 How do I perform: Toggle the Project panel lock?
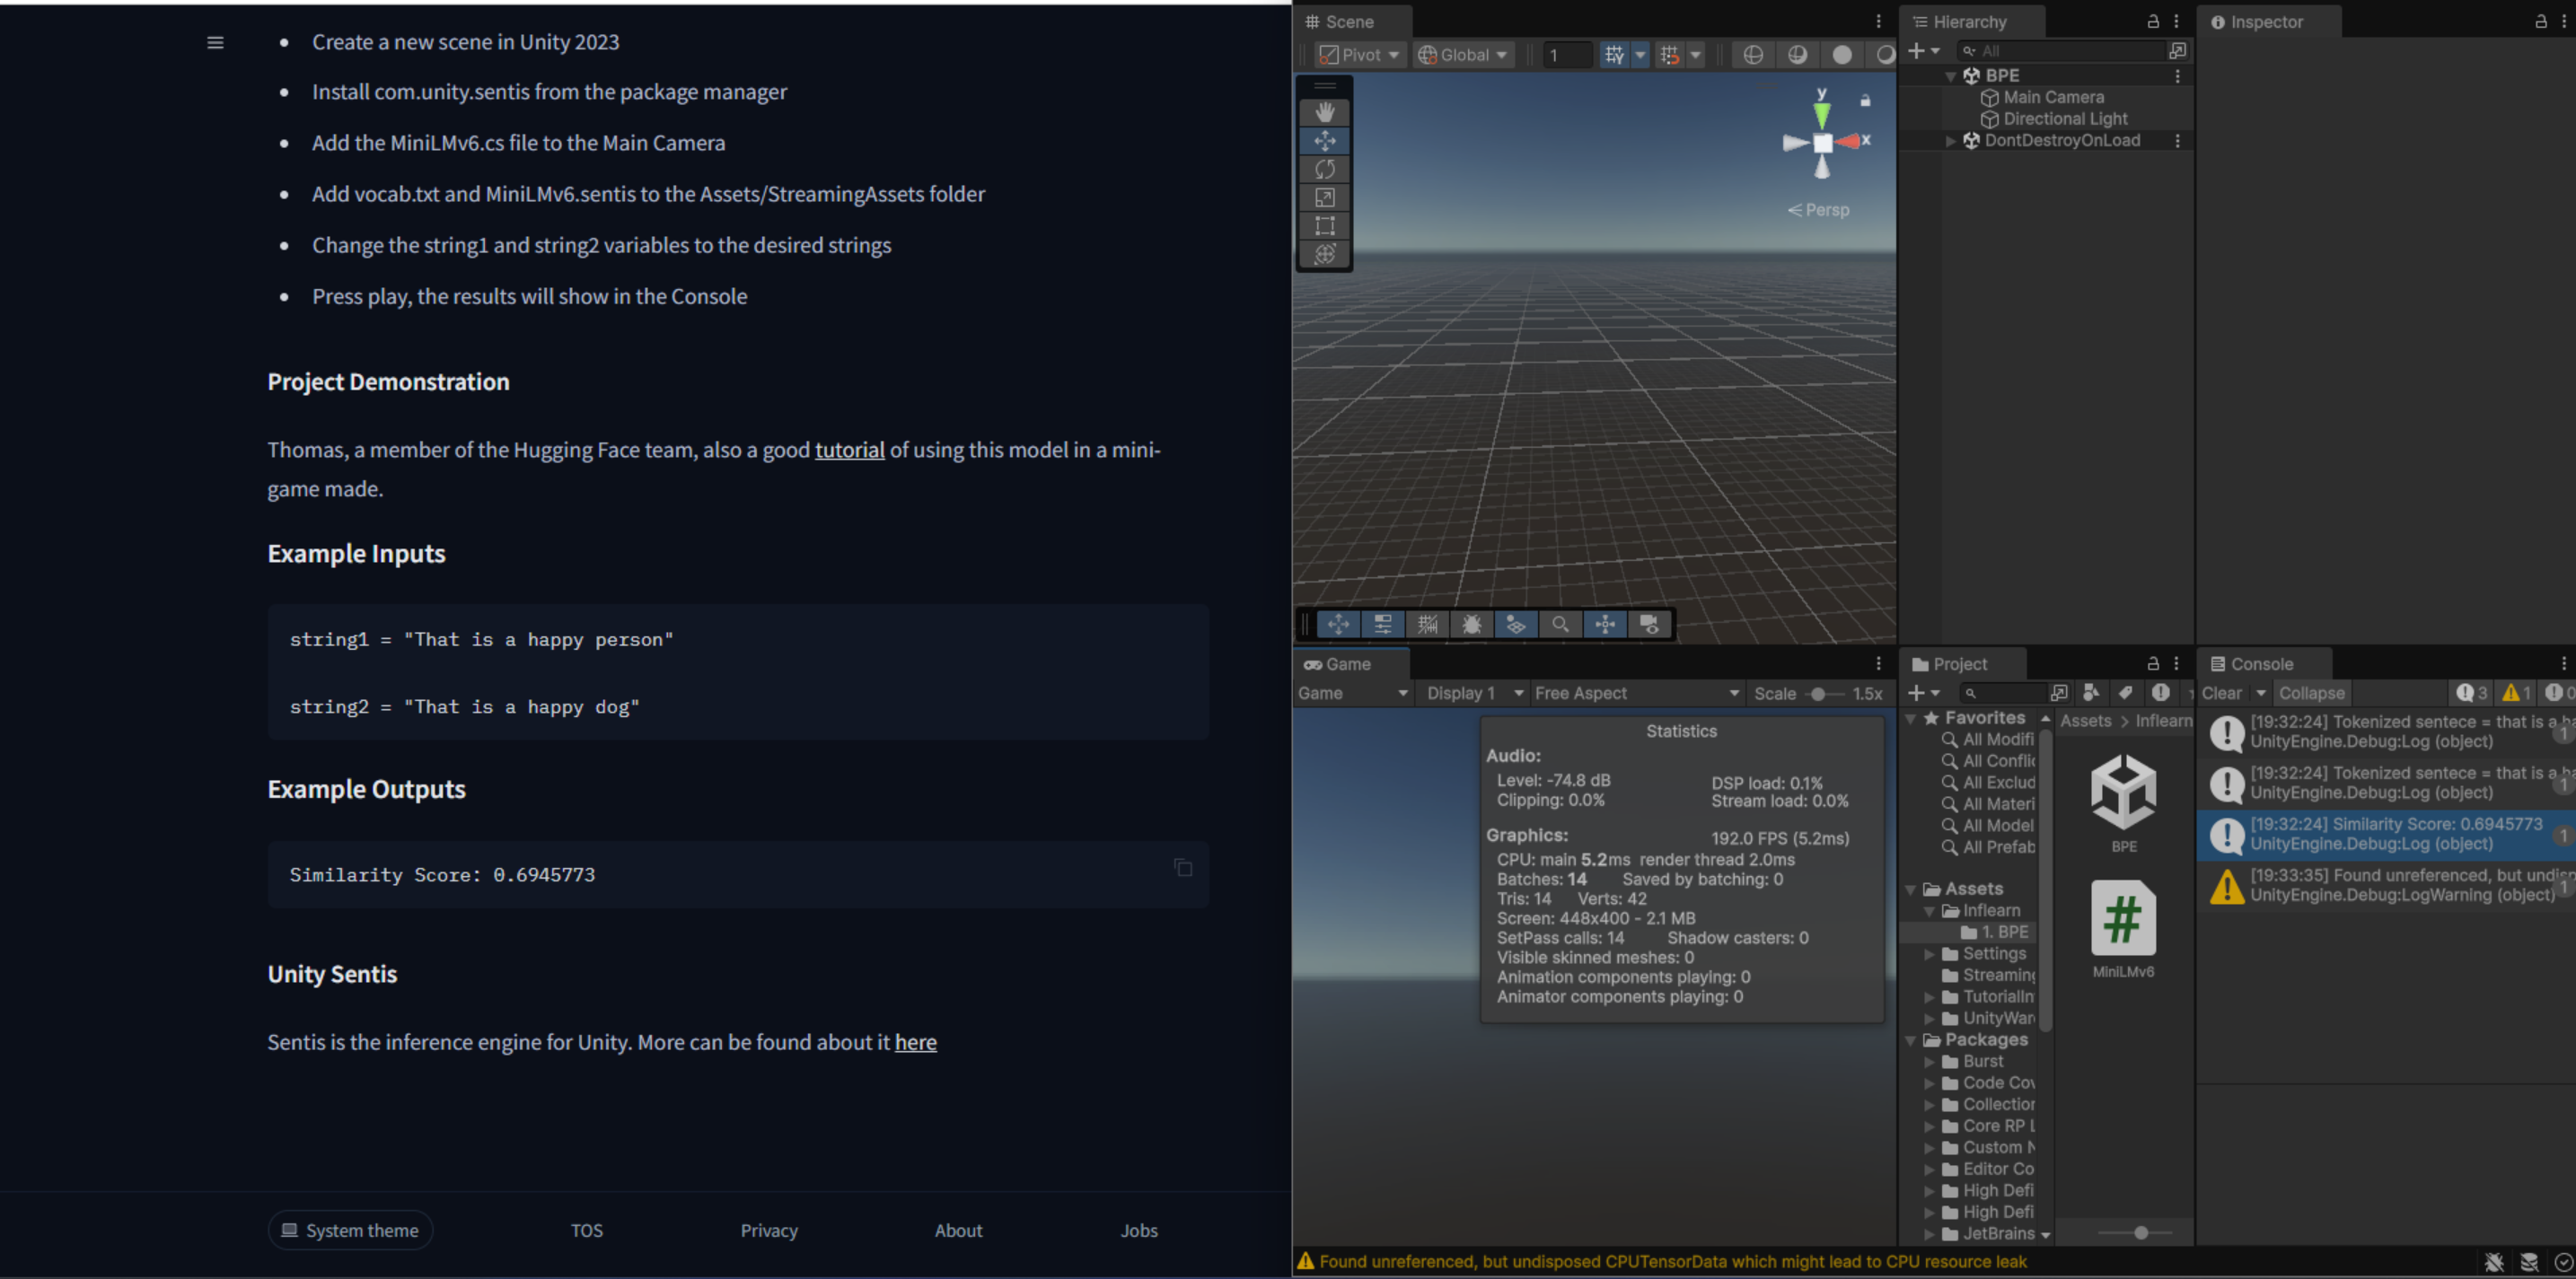point(2153,664)
